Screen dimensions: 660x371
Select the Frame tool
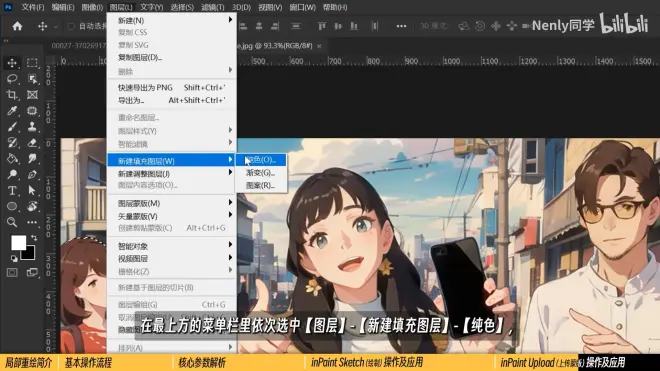point(32,95)
